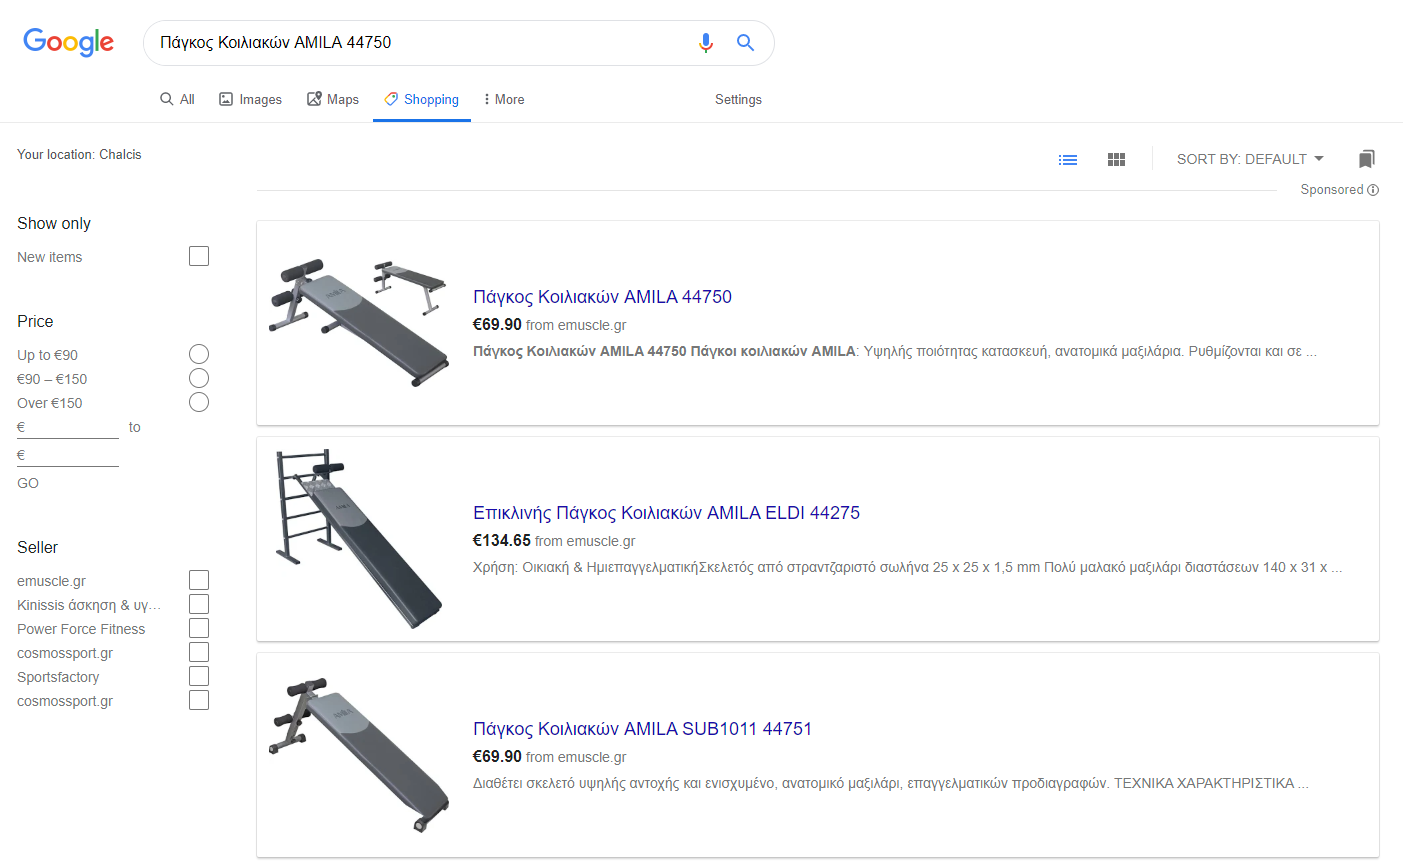Image resolution: width=1403 pixels, height=865 pixels.
Task: Open saved items bookmark icon
Action: click(1367, 159)
